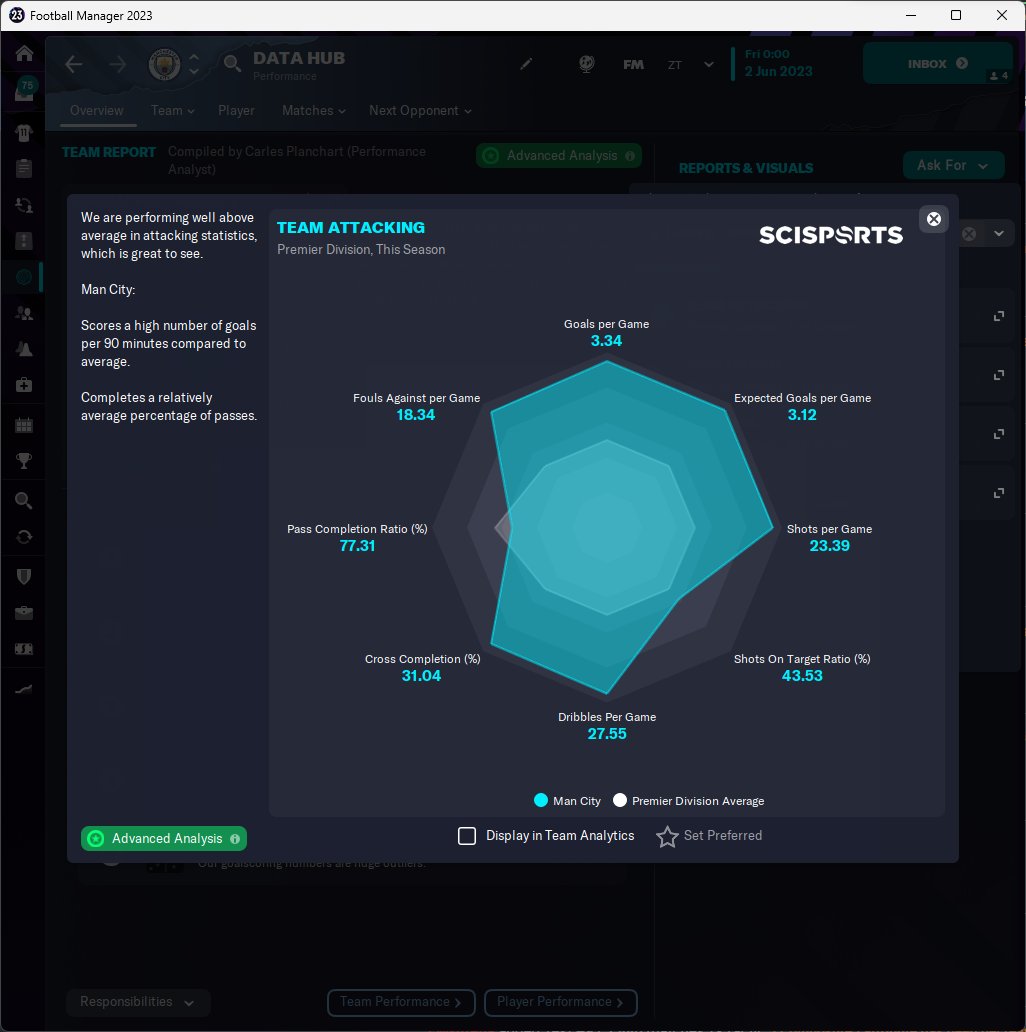This screenshot has width=1026, height=1032.
Task: Click Pass Completion Ratio value 77.31
Action: (x=357, y=546)
